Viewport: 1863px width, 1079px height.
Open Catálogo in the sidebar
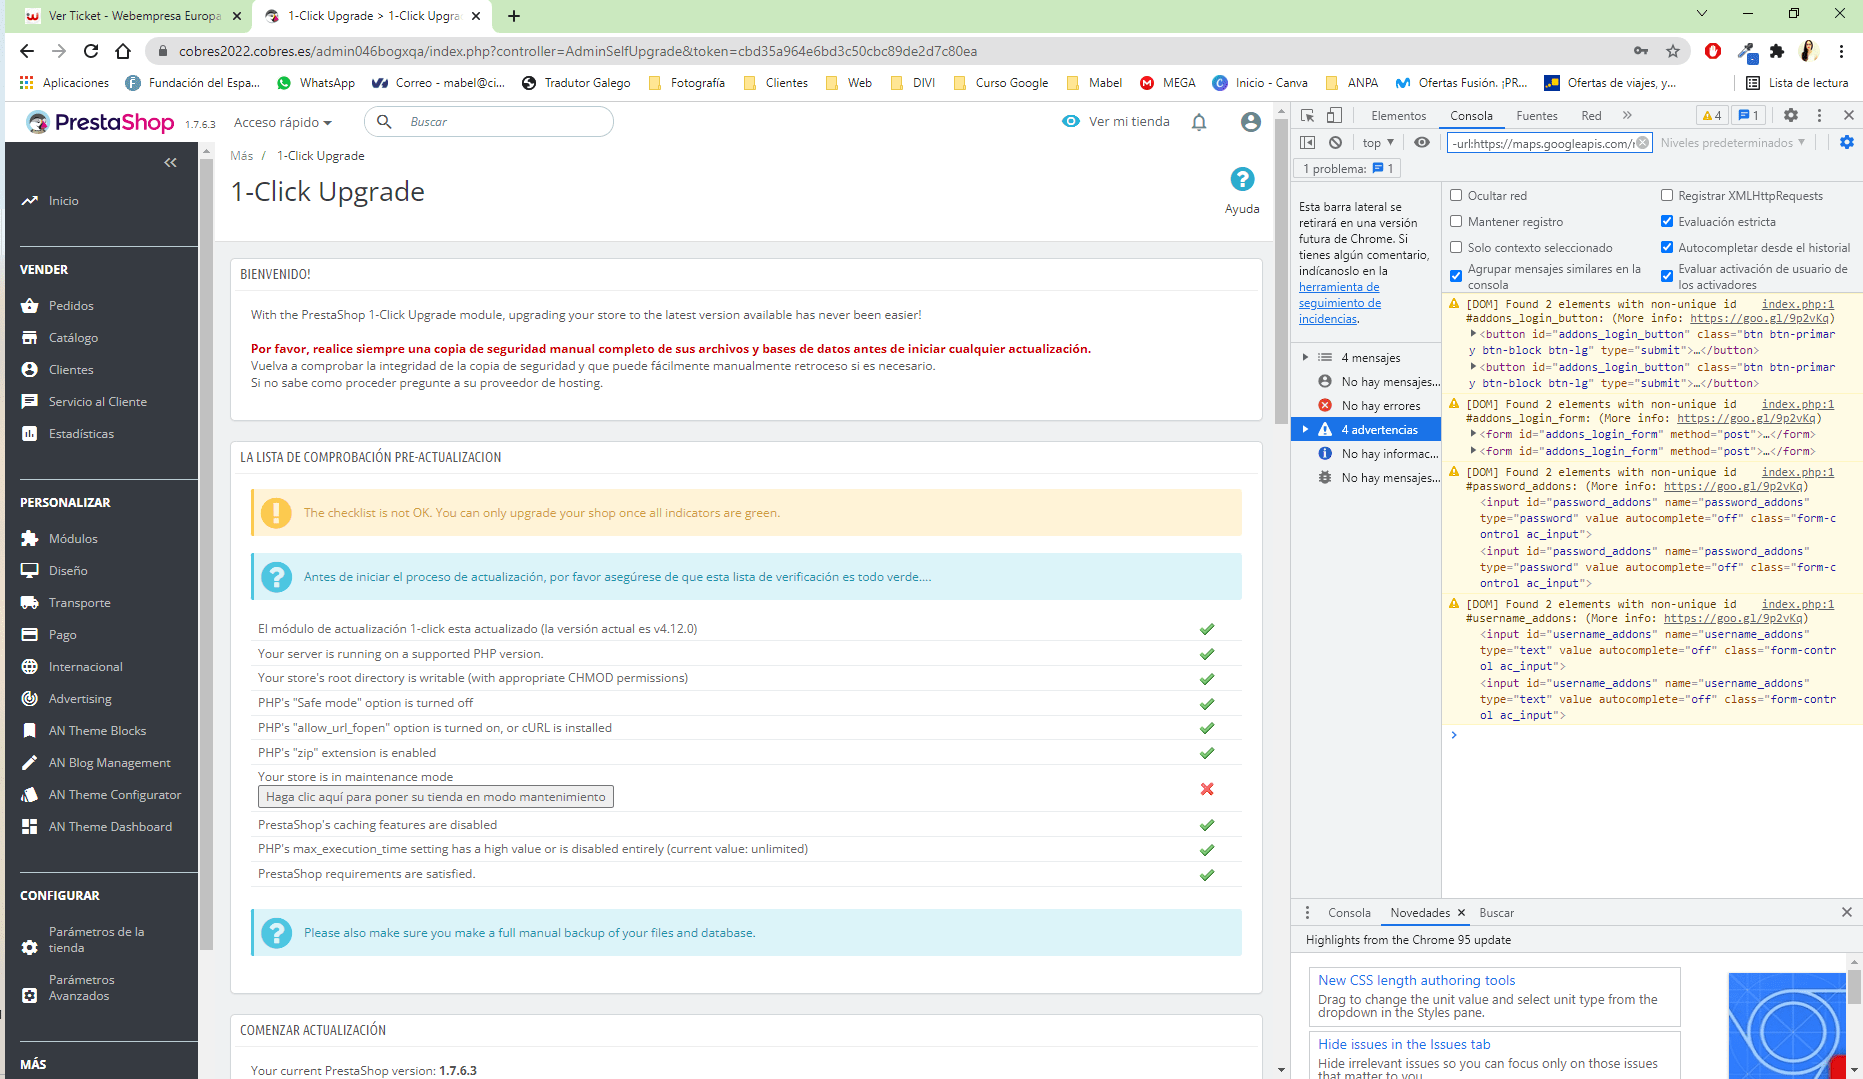73,338
